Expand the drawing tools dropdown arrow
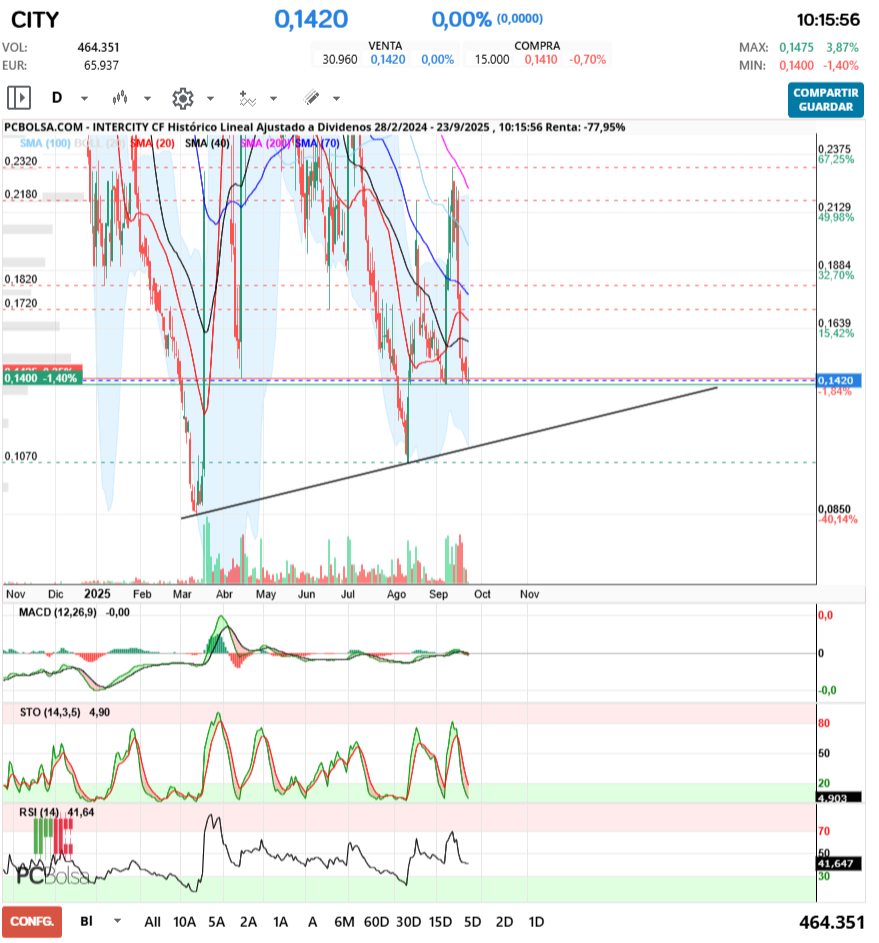 (337, 99)
